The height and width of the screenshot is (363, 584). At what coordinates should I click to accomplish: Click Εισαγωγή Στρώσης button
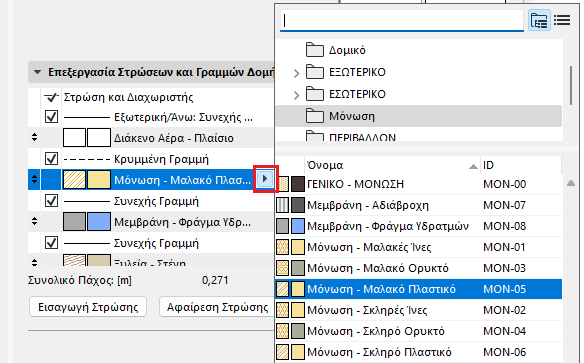pos(88,307)
